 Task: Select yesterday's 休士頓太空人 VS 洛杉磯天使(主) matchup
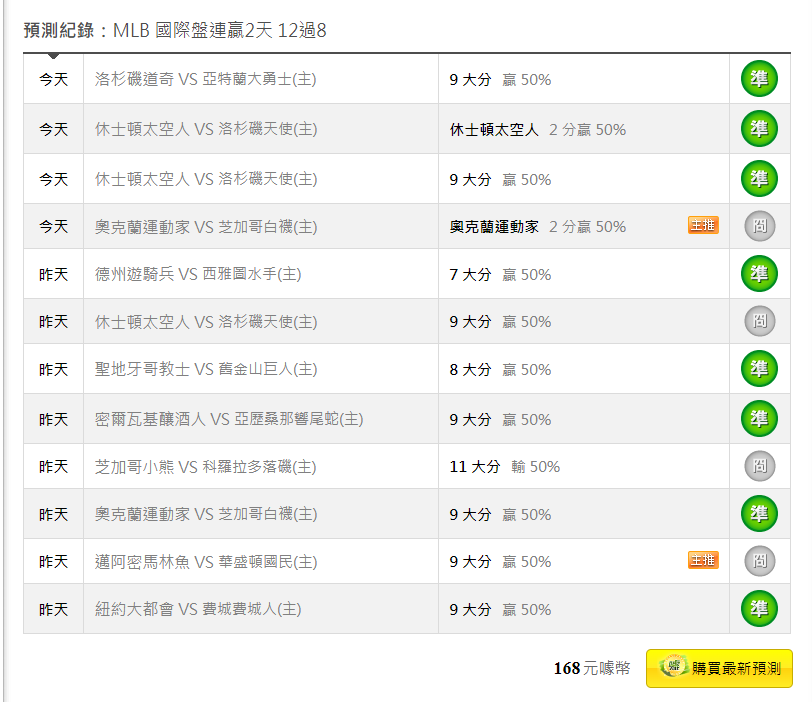pyautogui.click(x=206, y=322)
